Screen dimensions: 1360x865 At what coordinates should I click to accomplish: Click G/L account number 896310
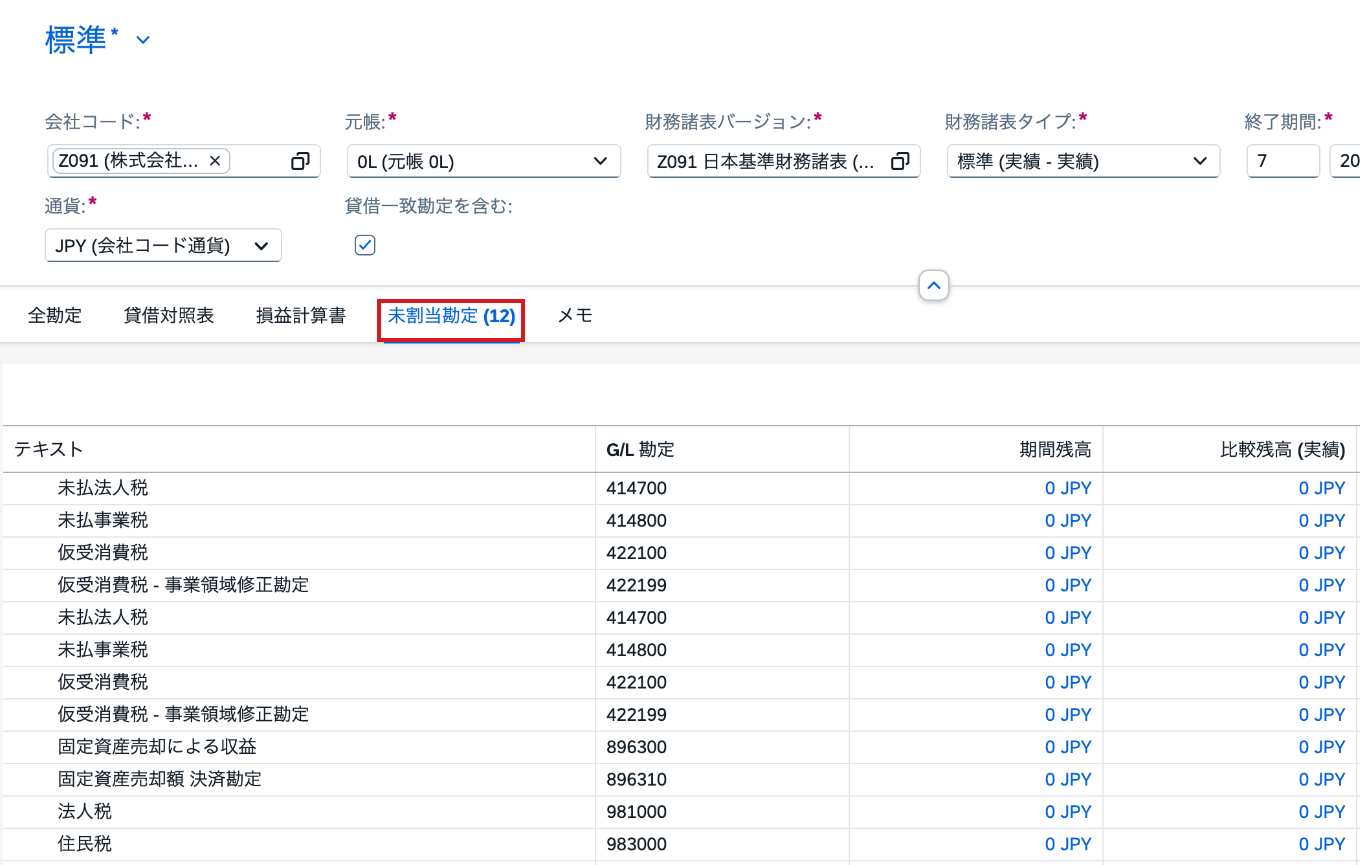(636, 779)
